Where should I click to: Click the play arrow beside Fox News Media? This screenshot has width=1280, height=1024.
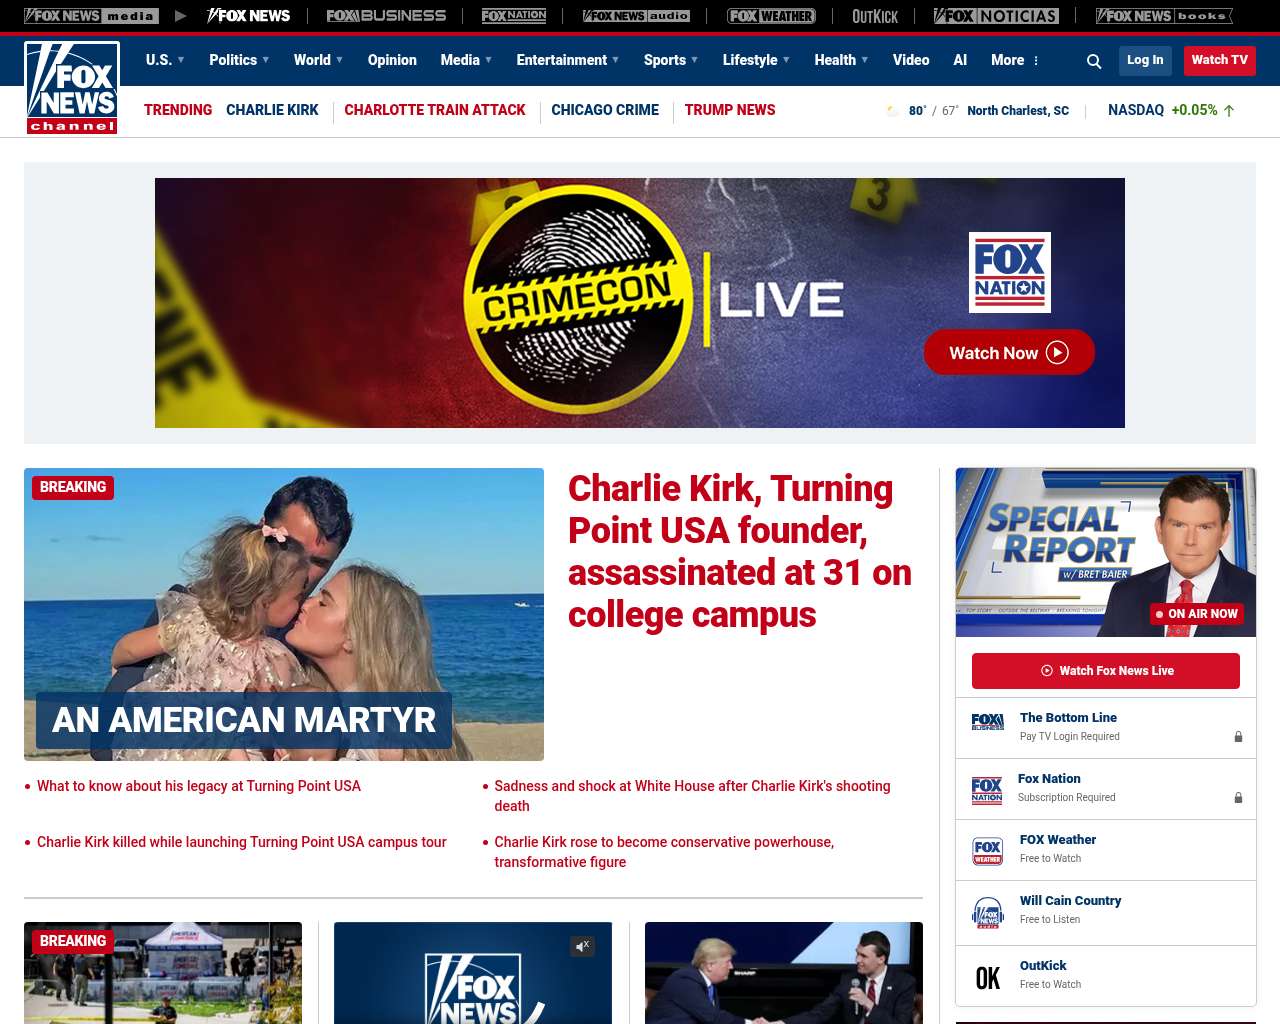pos(180,16)
